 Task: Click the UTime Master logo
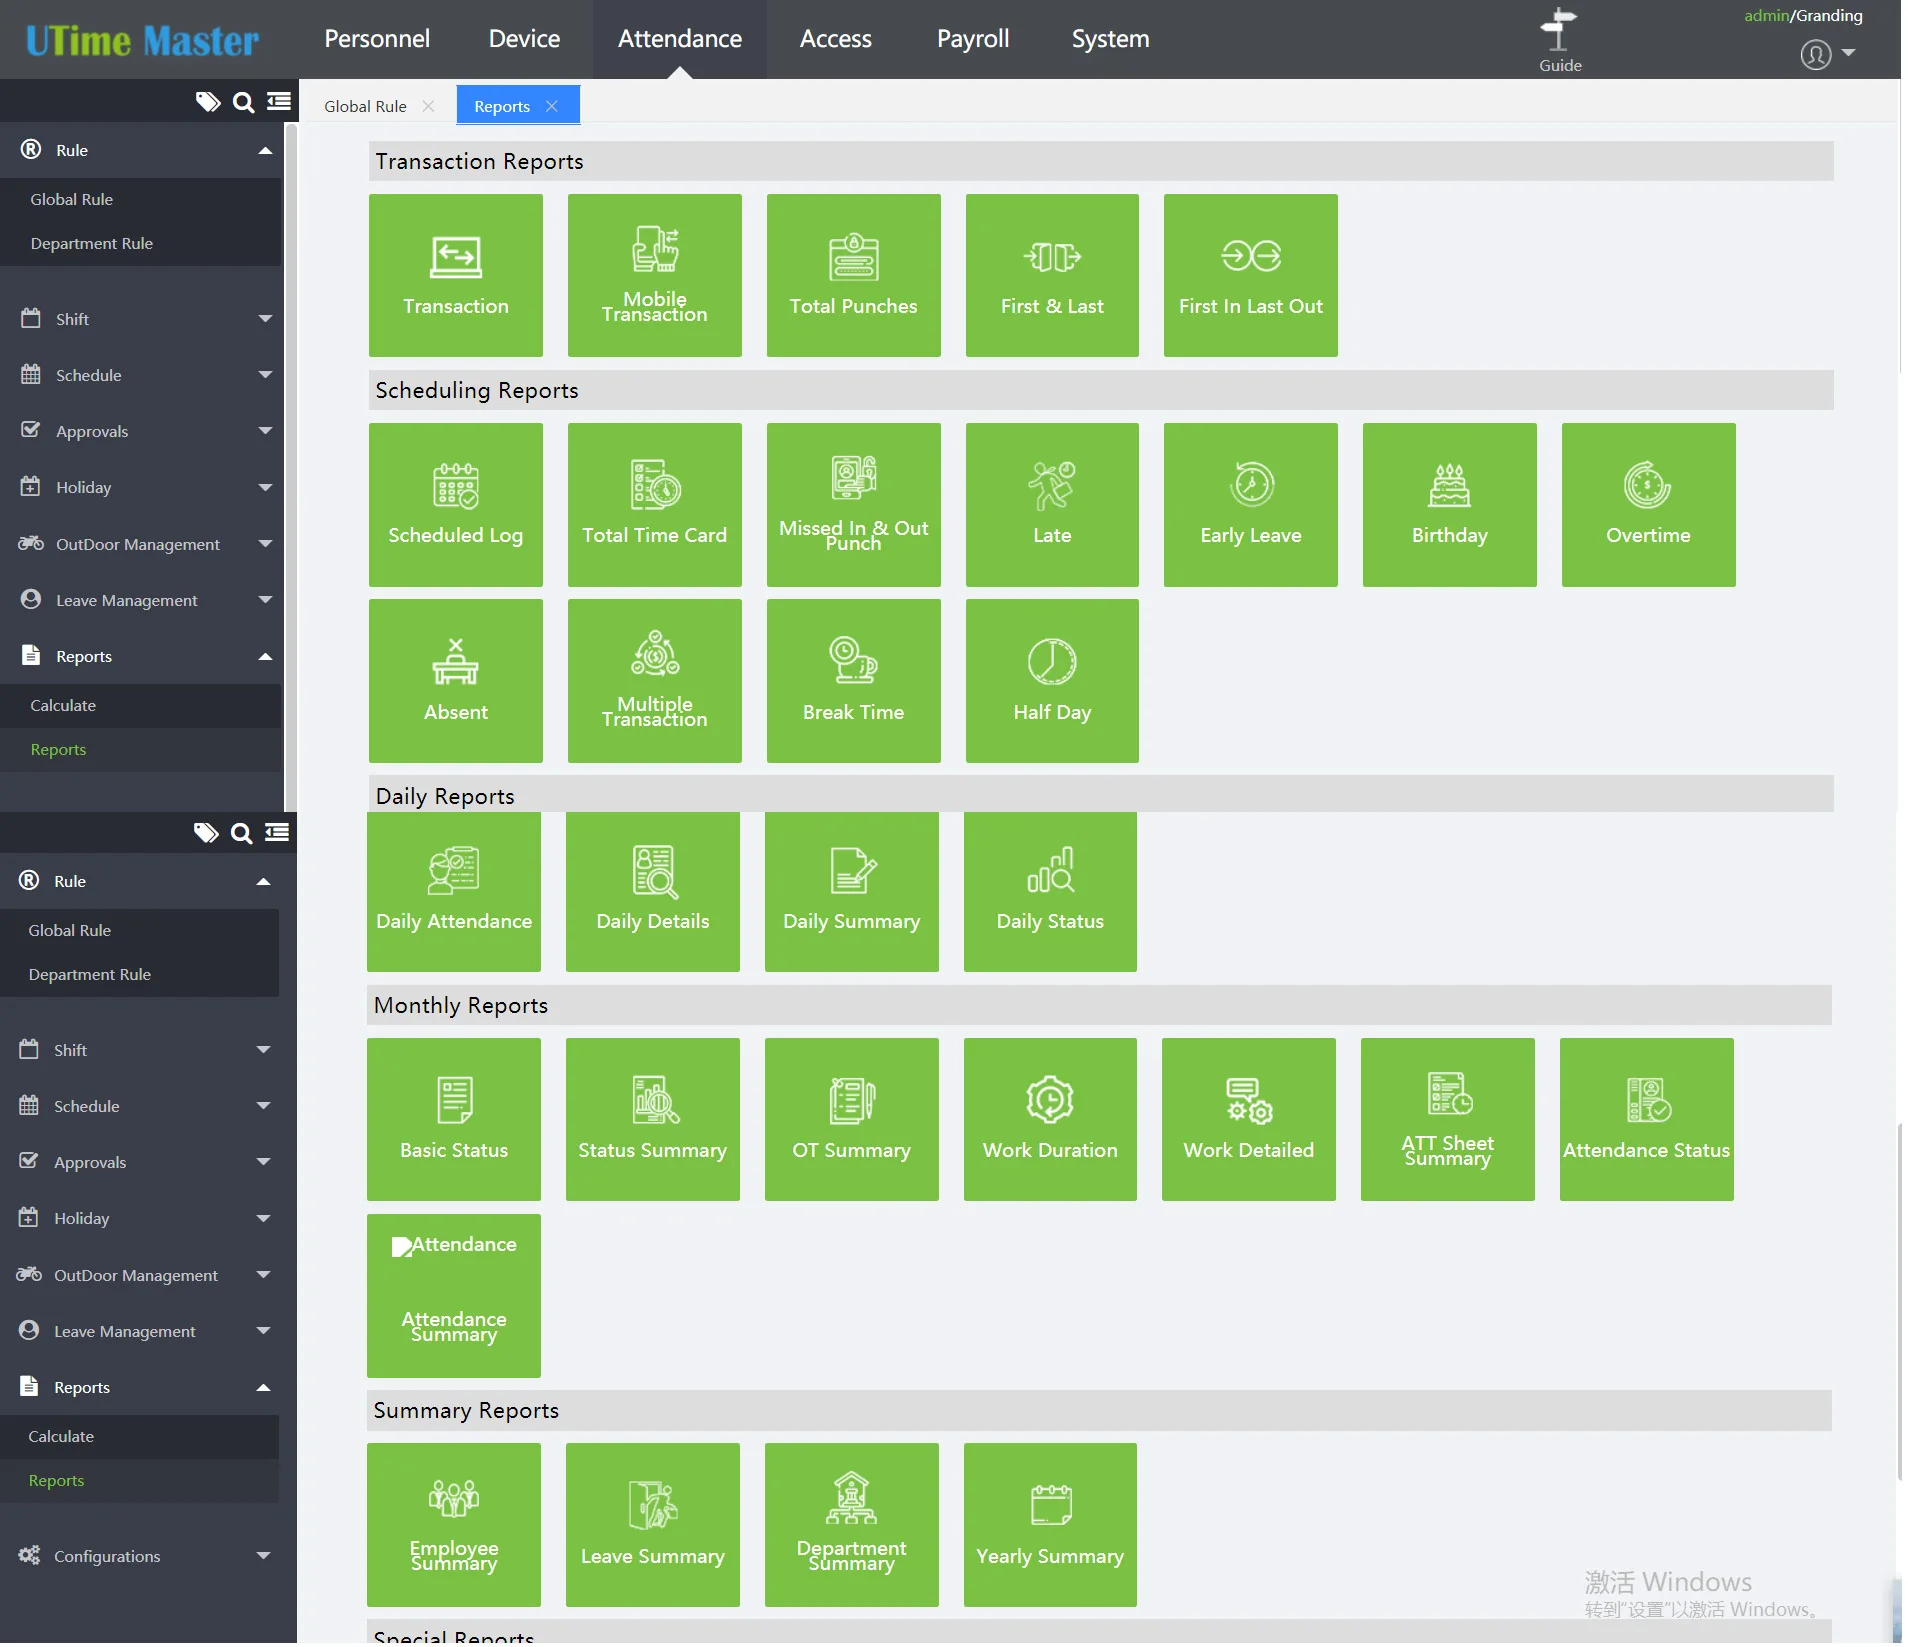142,40
